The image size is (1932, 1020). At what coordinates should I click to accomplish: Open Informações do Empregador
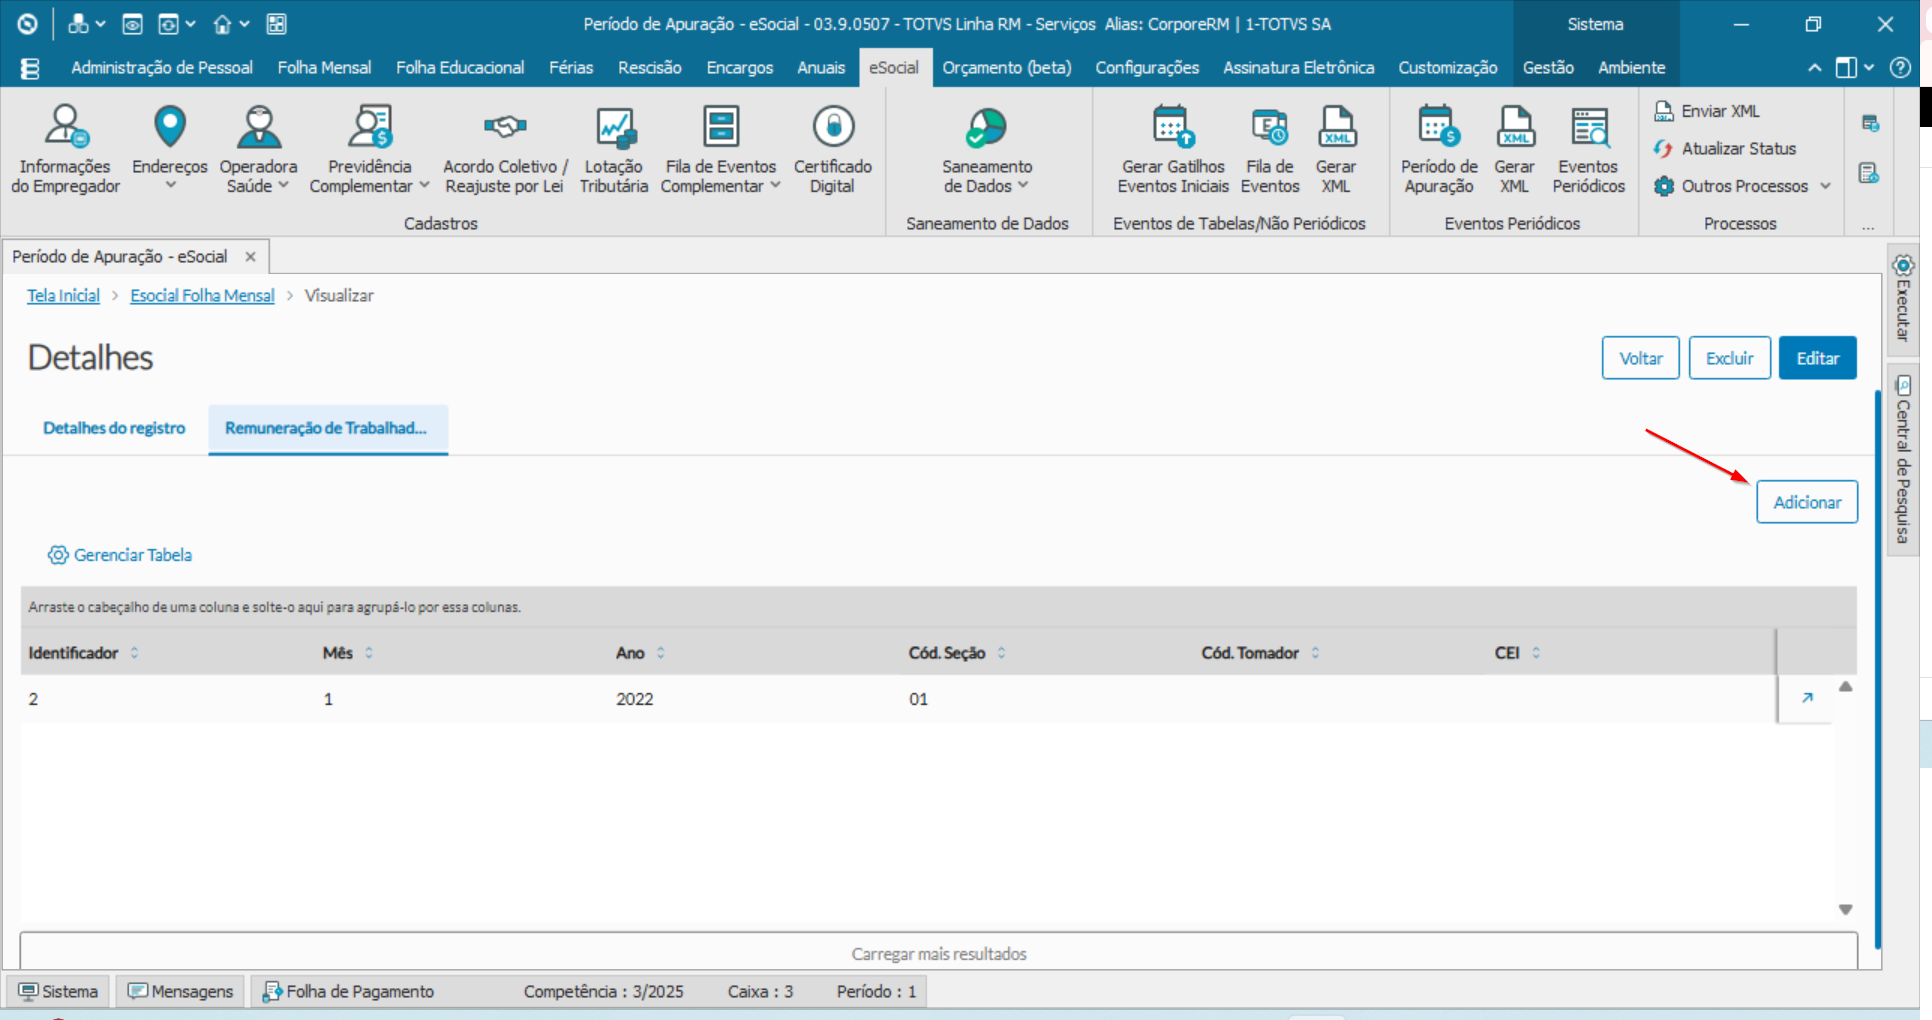pos(64,148)
